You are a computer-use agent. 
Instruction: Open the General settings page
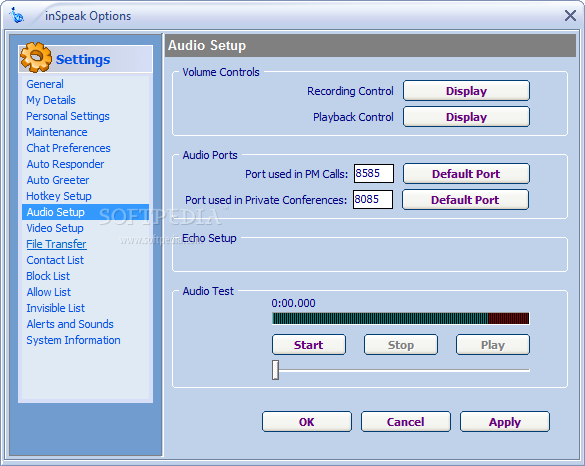pos(45,84)
